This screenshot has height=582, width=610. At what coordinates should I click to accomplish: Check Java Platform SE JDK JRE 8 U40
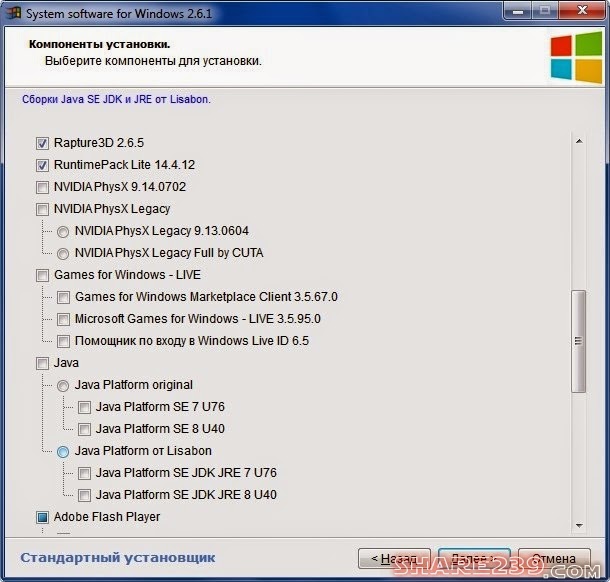pos(84,496)
